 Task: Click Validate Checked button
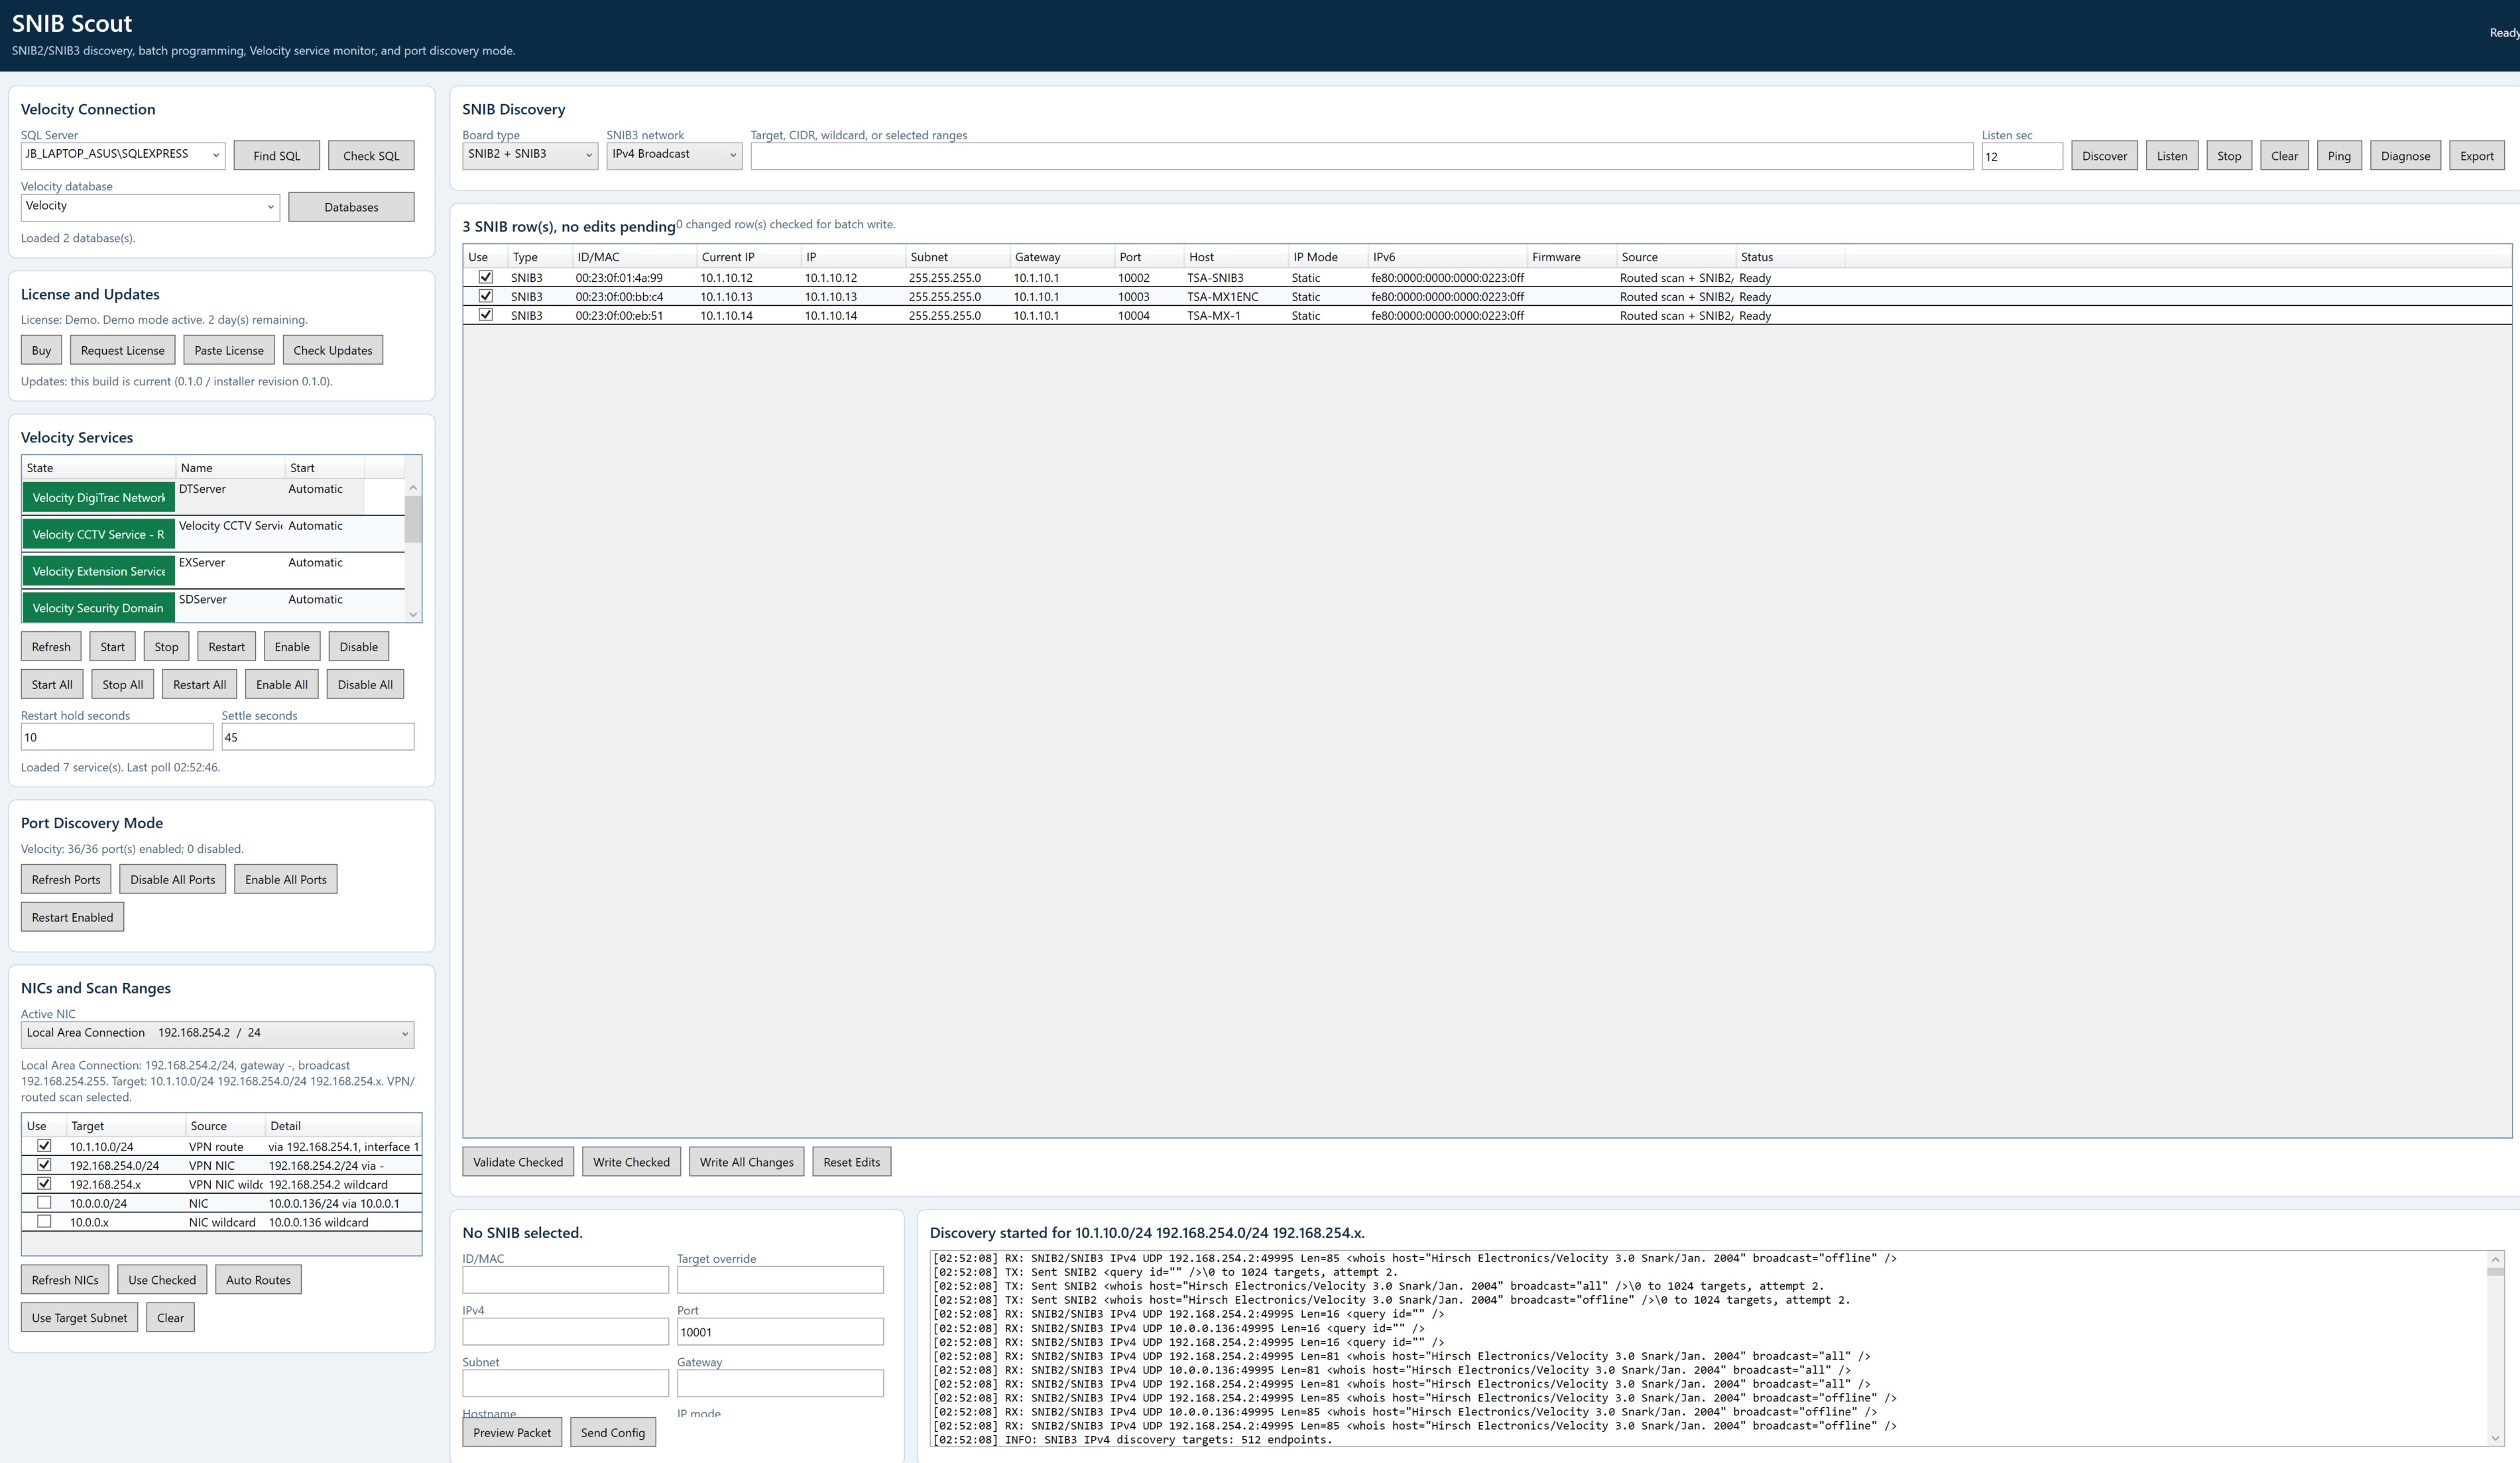(x=518, y=1162)
